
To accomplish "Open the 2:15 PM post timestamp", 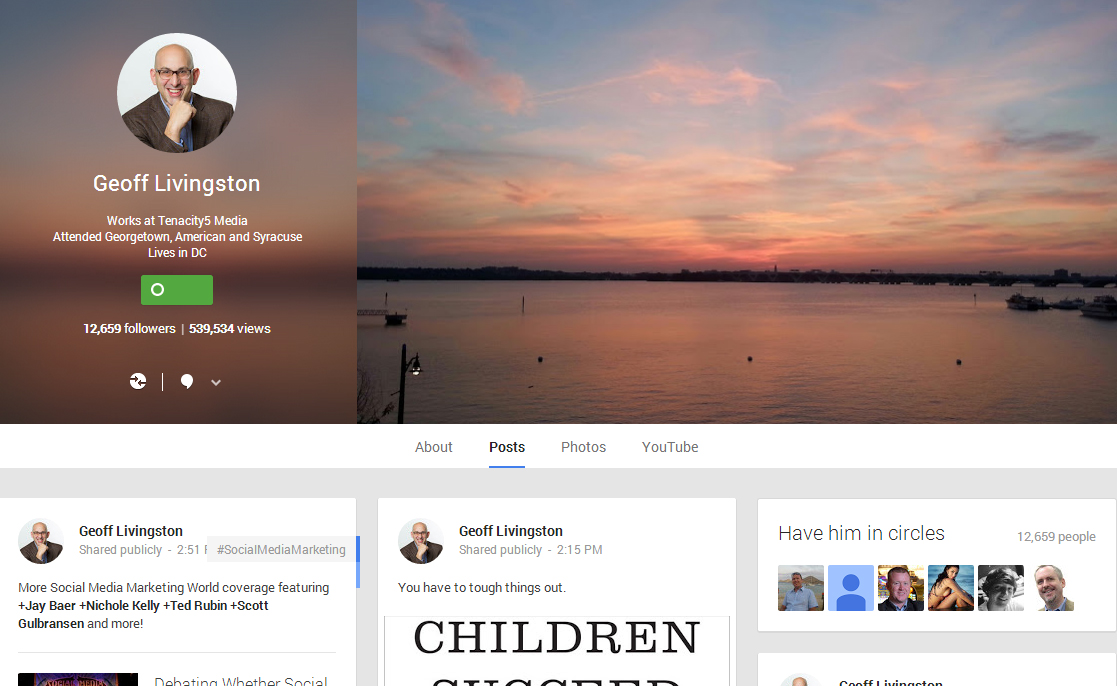I will click(x=580, y=550).
